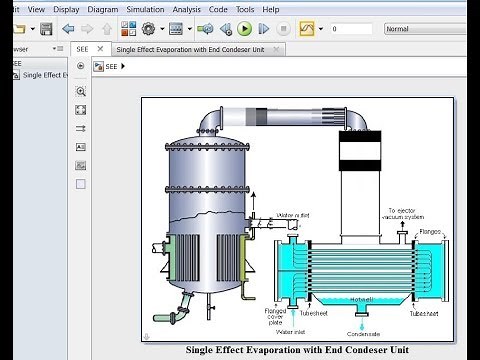Click the step back button

click(226, 29)
